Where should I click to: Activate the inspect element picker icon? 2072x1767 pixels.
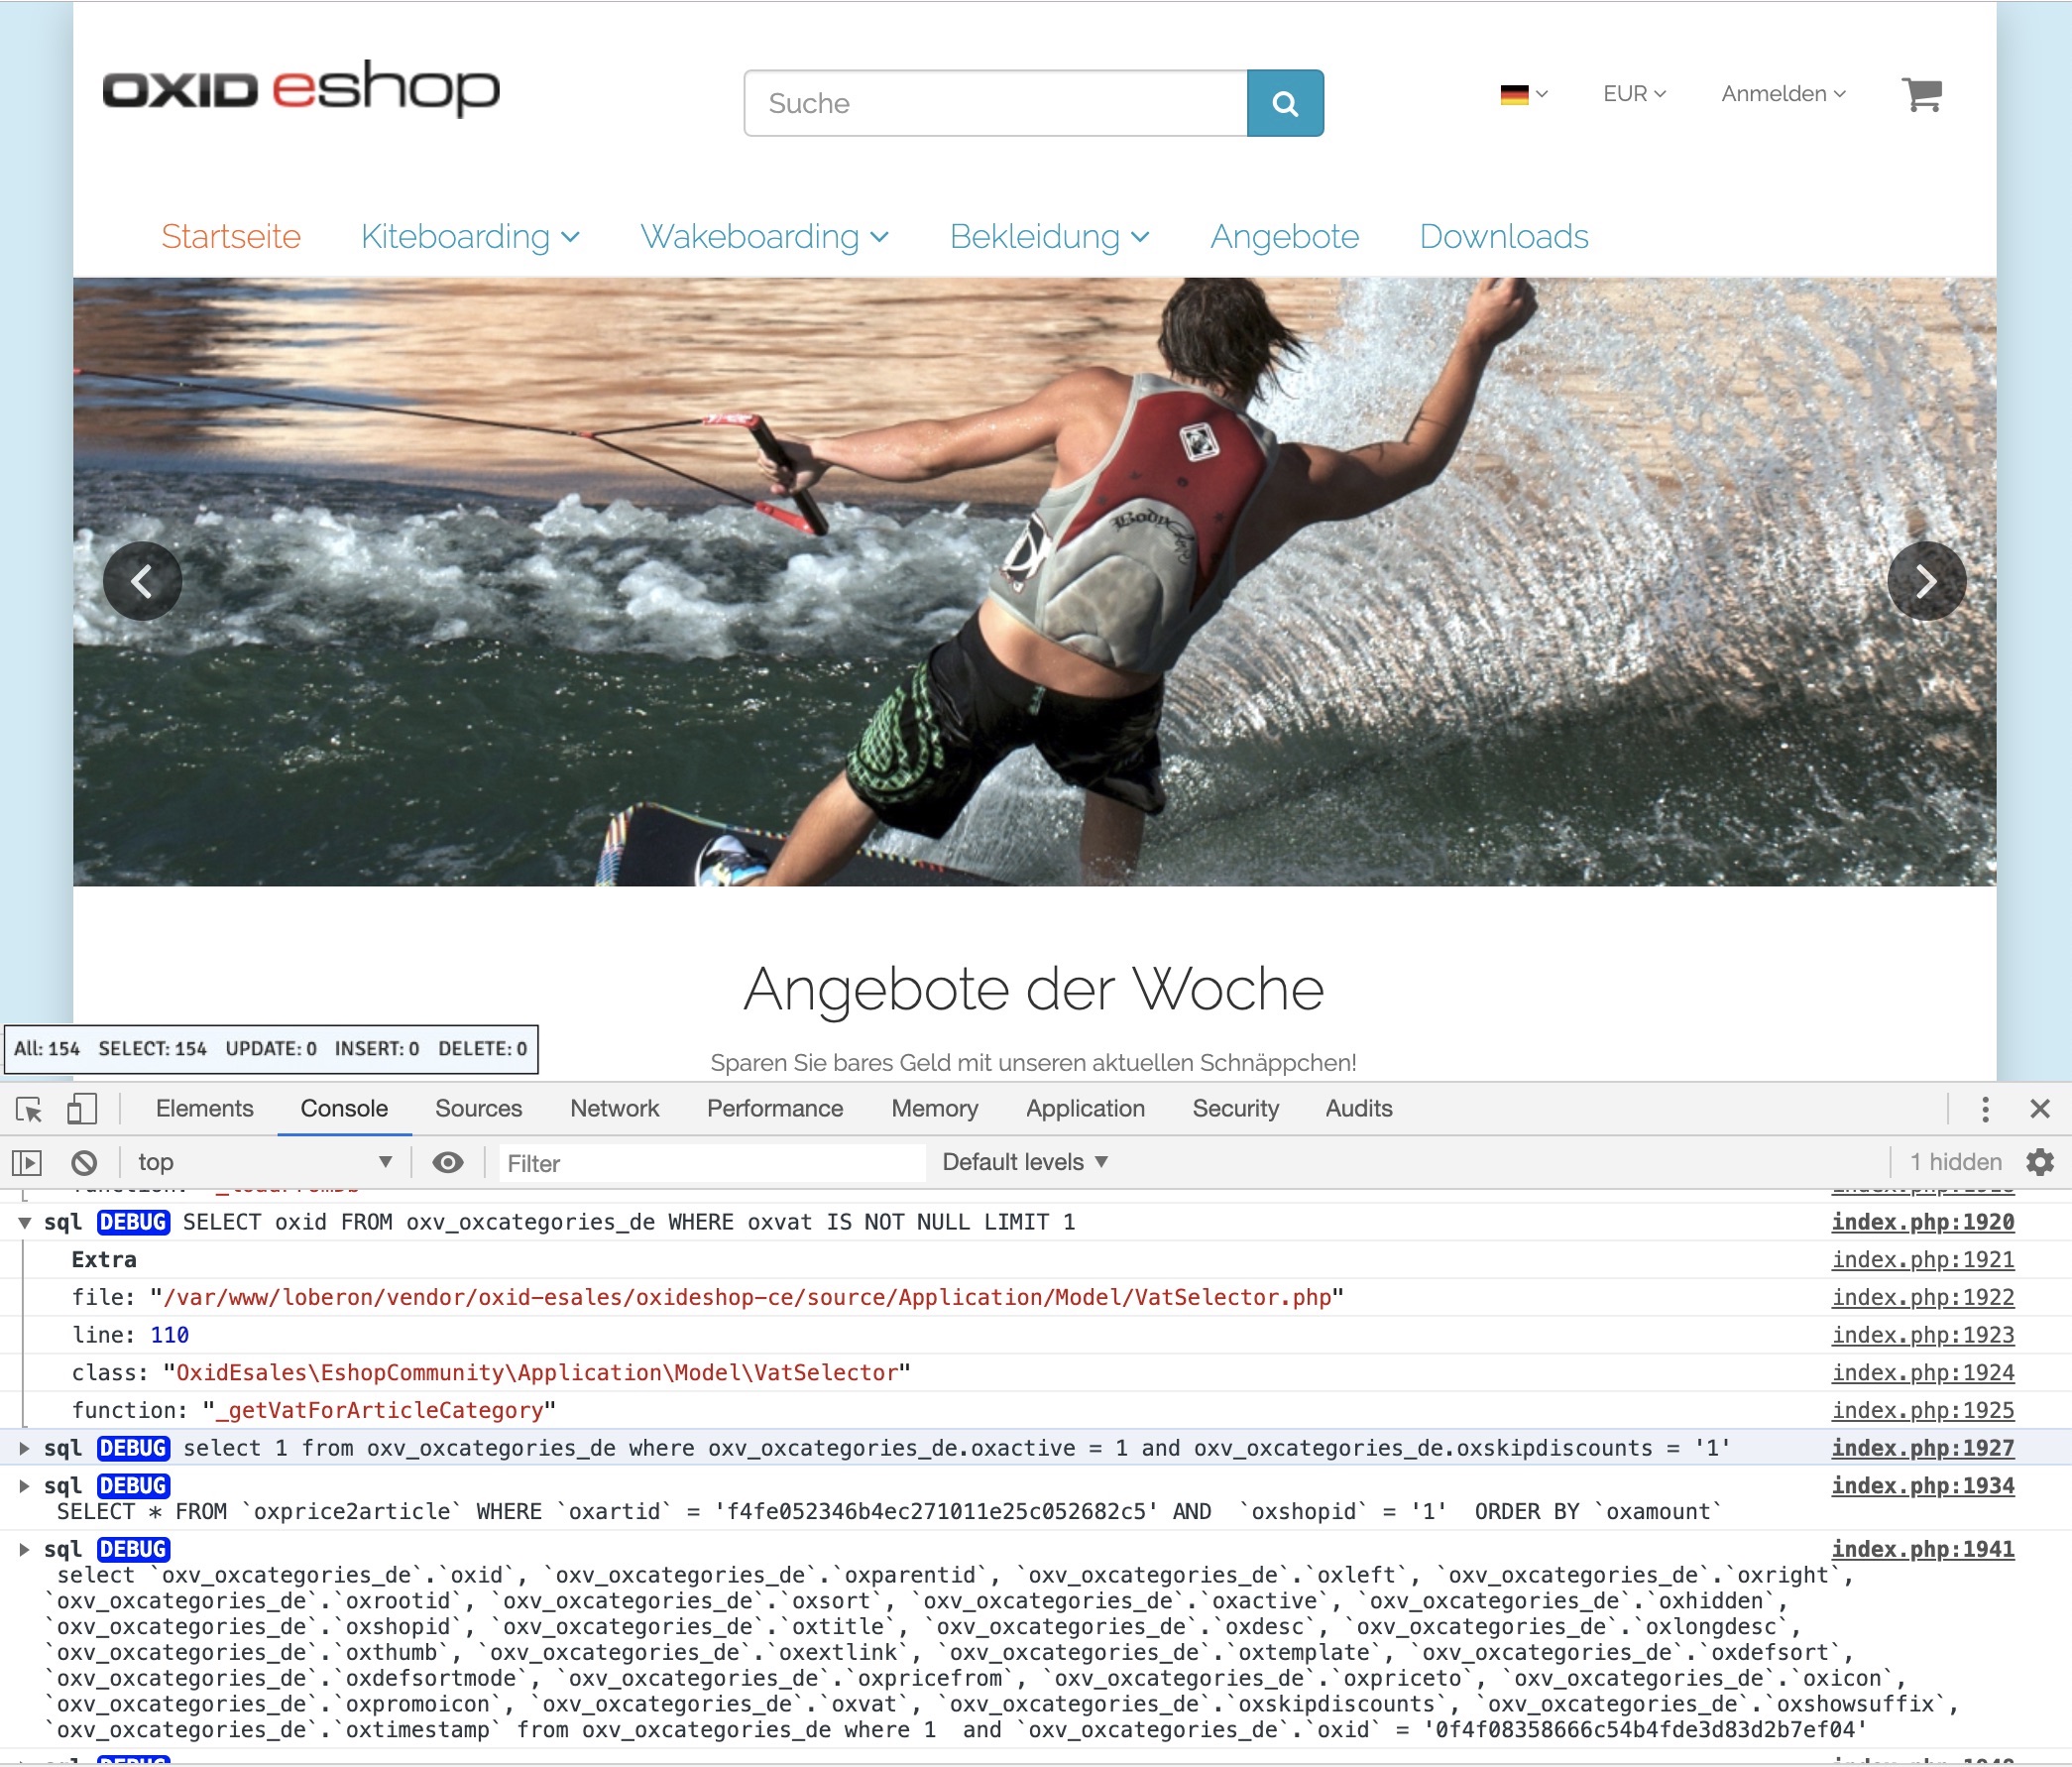click(x=29, y=1109)
